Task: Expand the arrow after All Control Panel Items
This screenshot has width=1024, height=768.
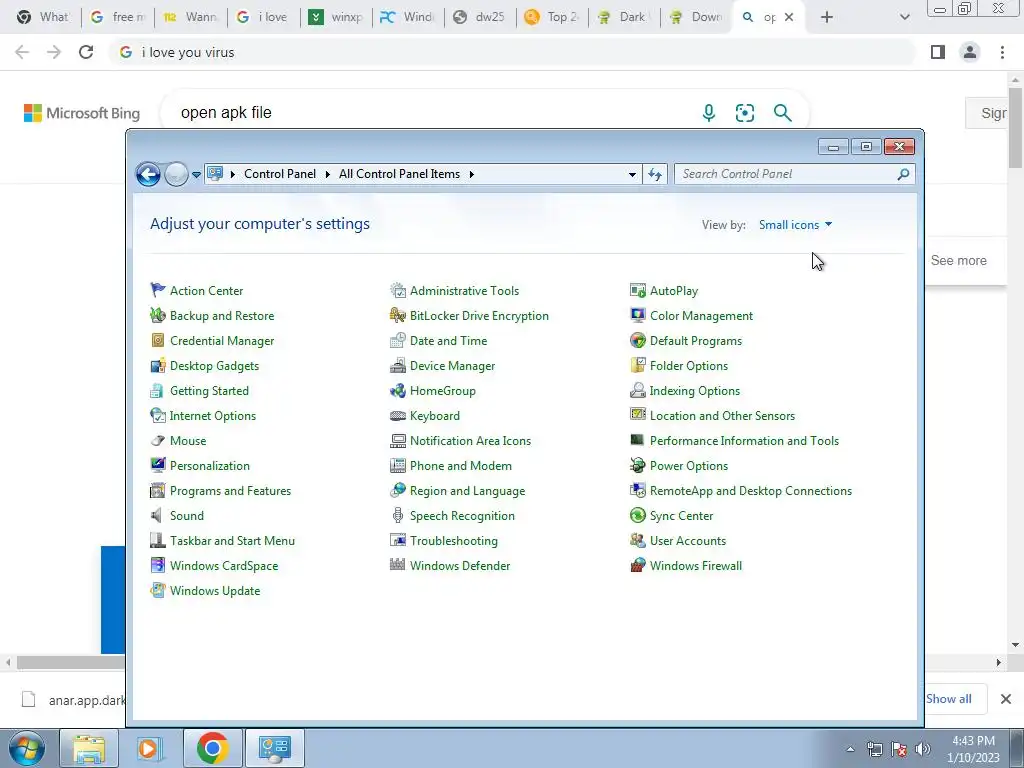Action: tap(471, 174)
